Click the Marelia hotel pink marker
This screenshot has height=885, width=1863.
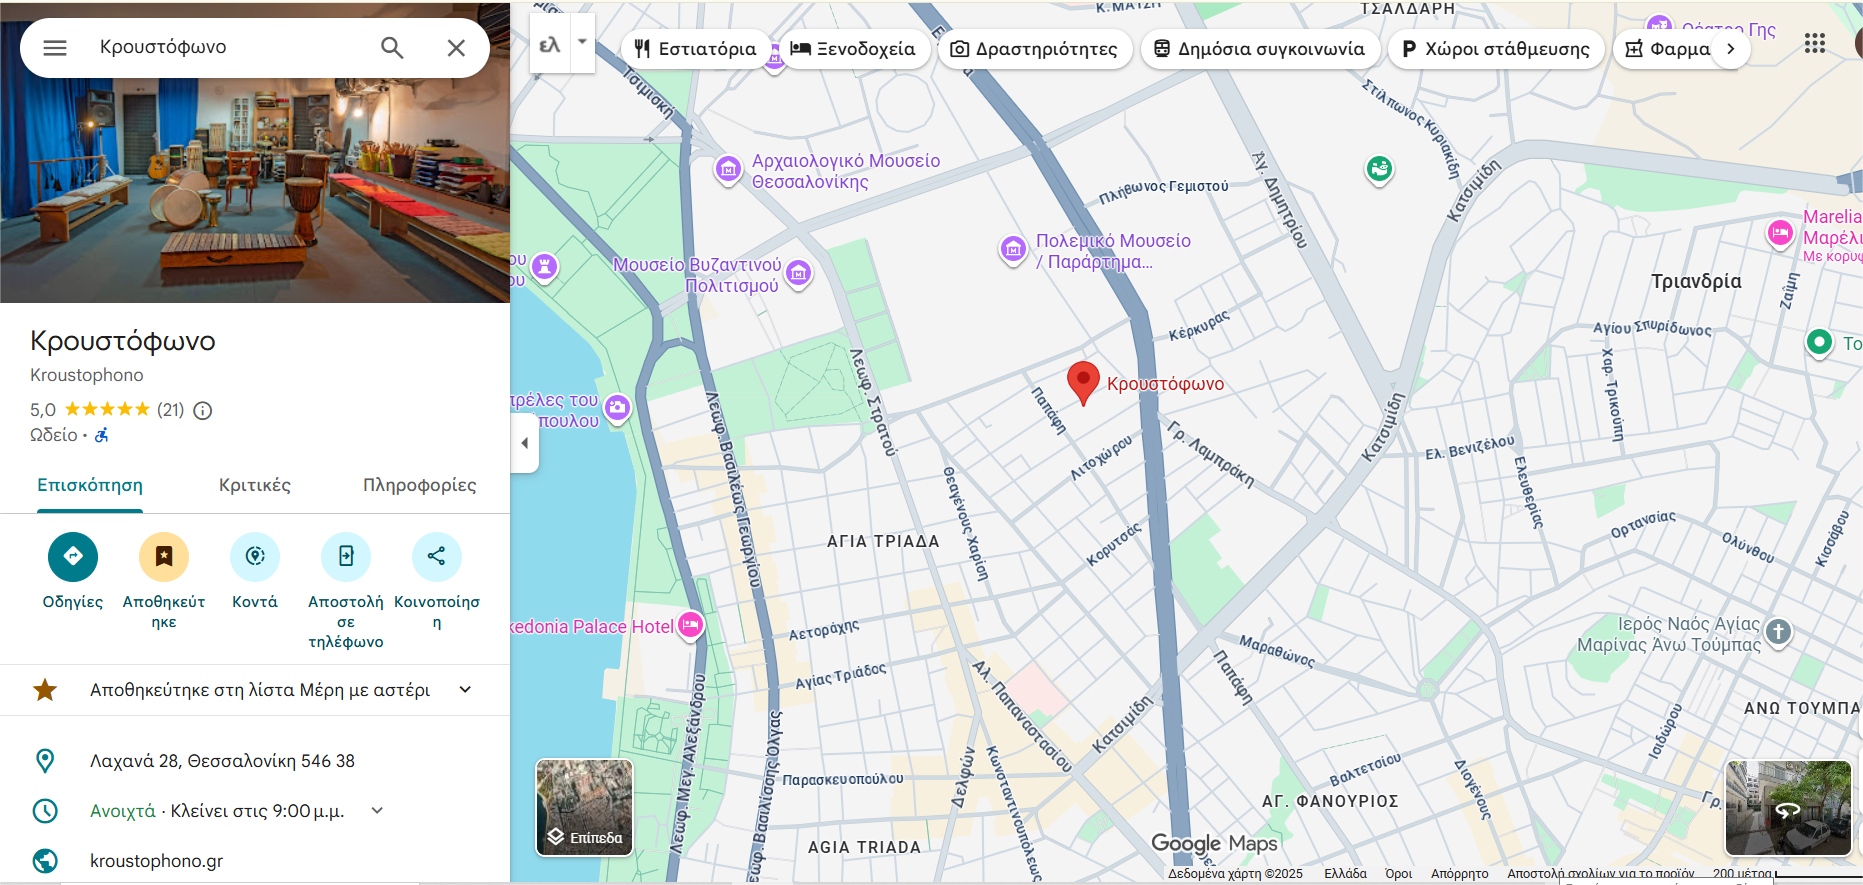pyautogui.click(x=1780, y=233)
